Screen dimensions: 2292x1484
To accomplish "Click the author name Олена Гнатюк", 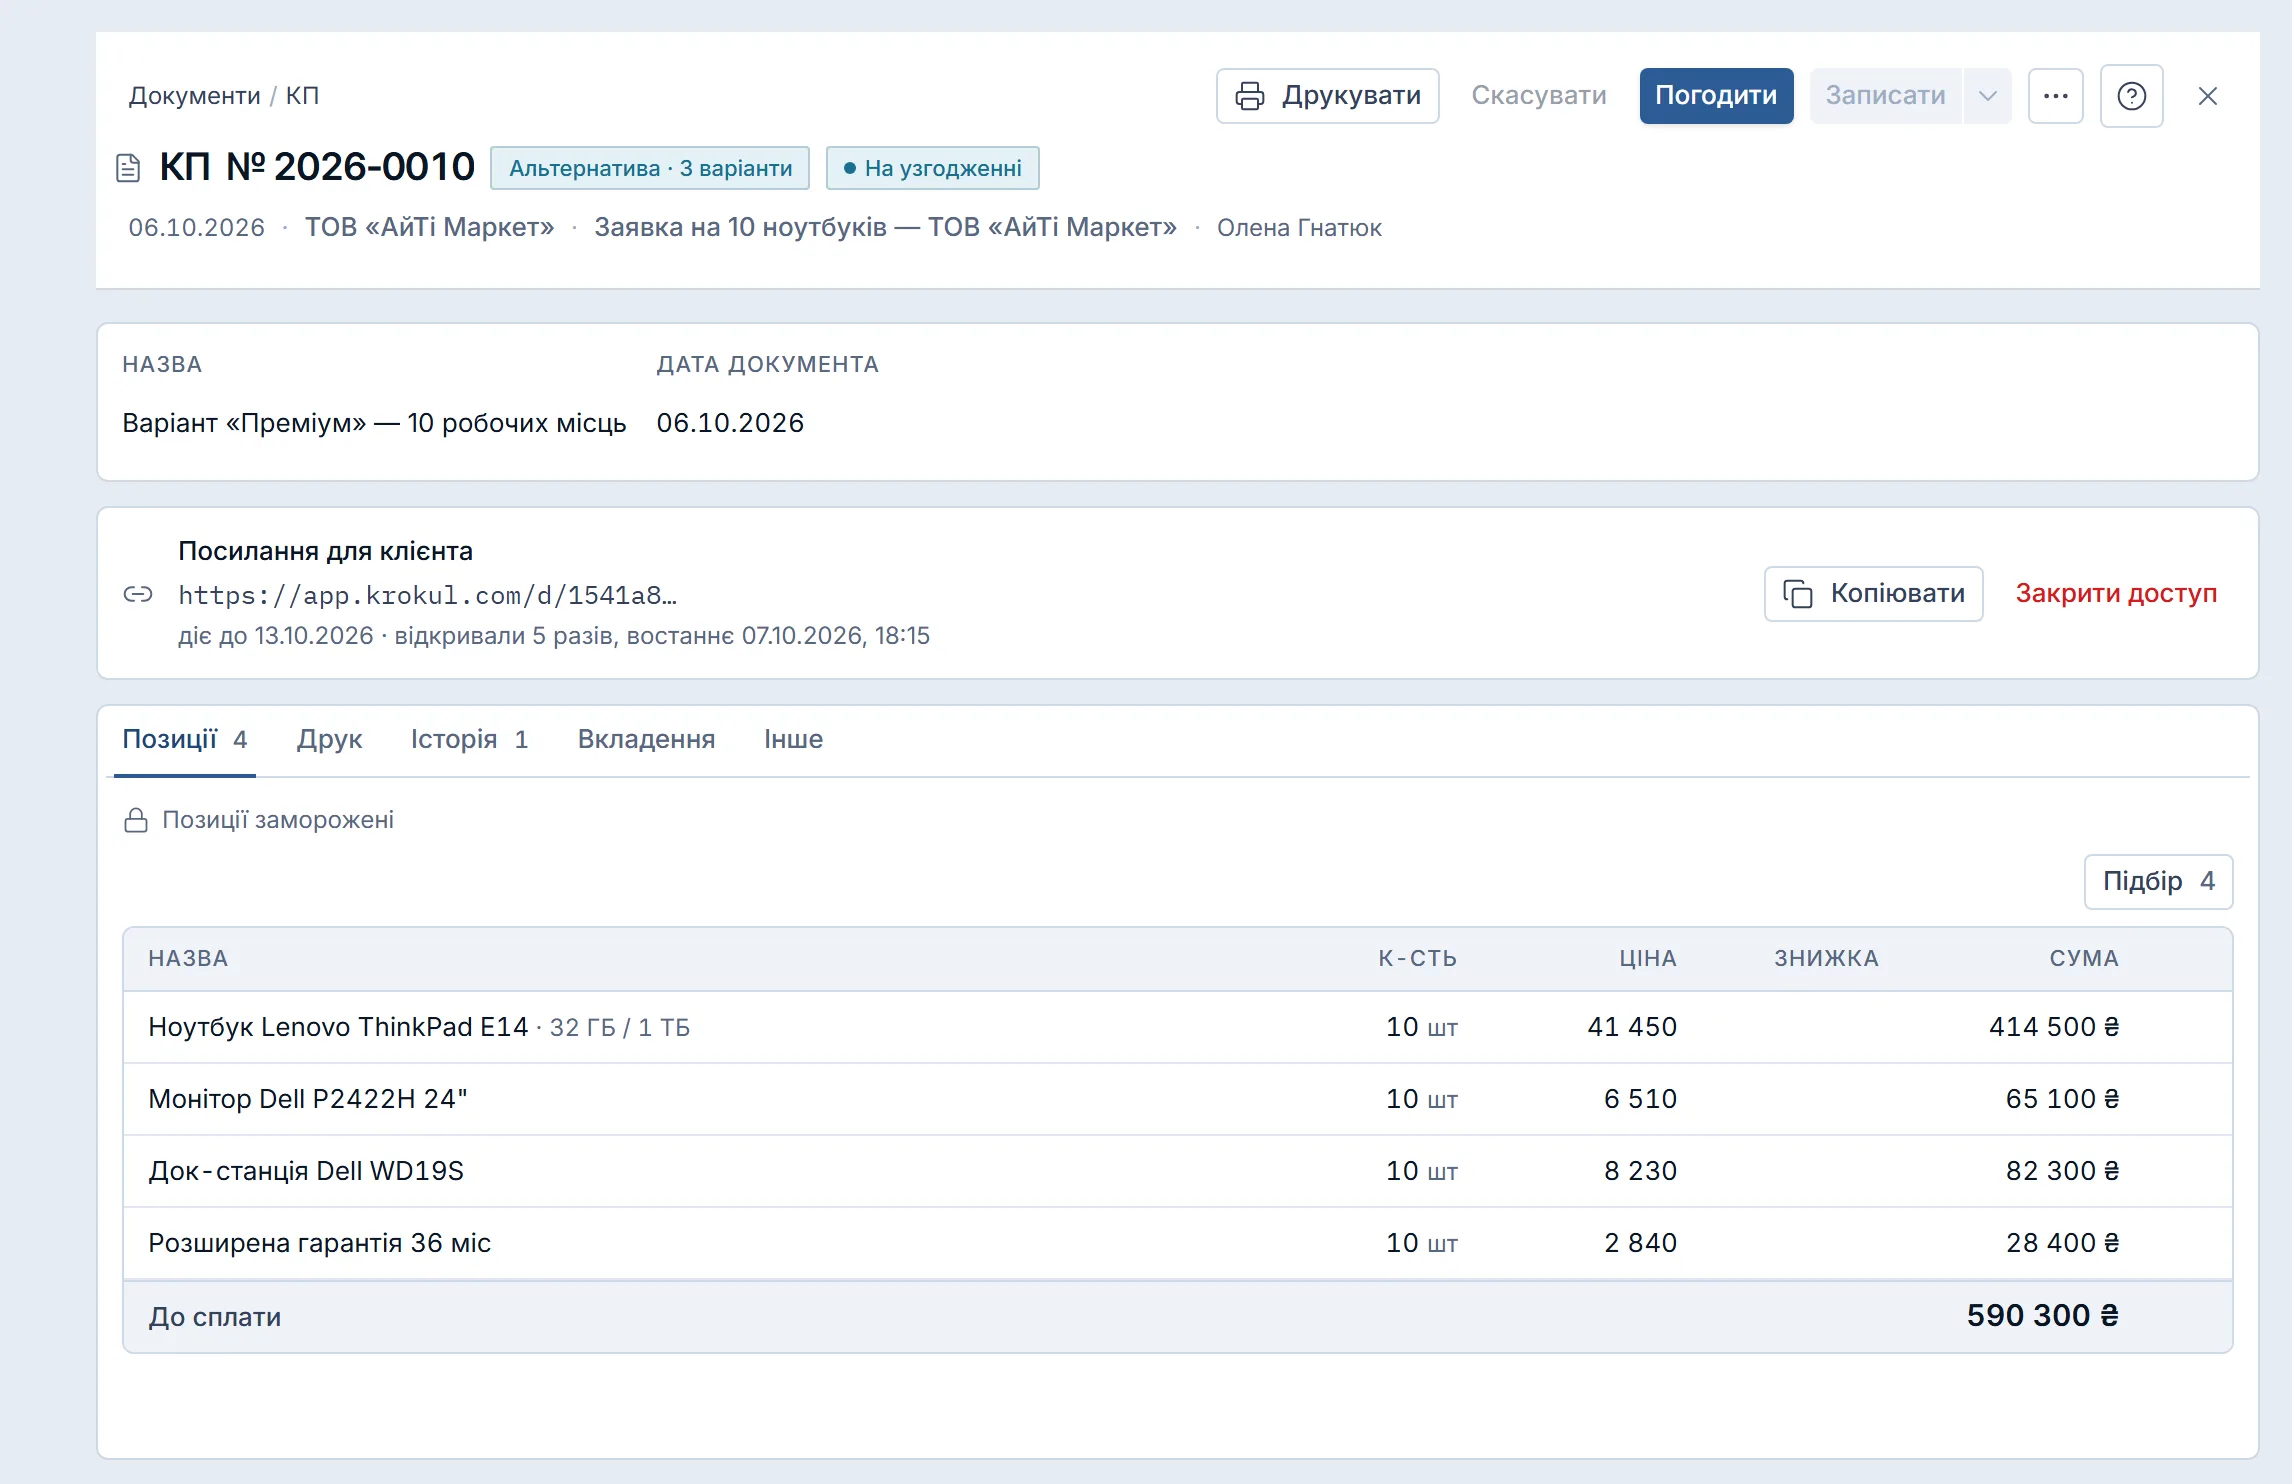I will coord(1299,228).
